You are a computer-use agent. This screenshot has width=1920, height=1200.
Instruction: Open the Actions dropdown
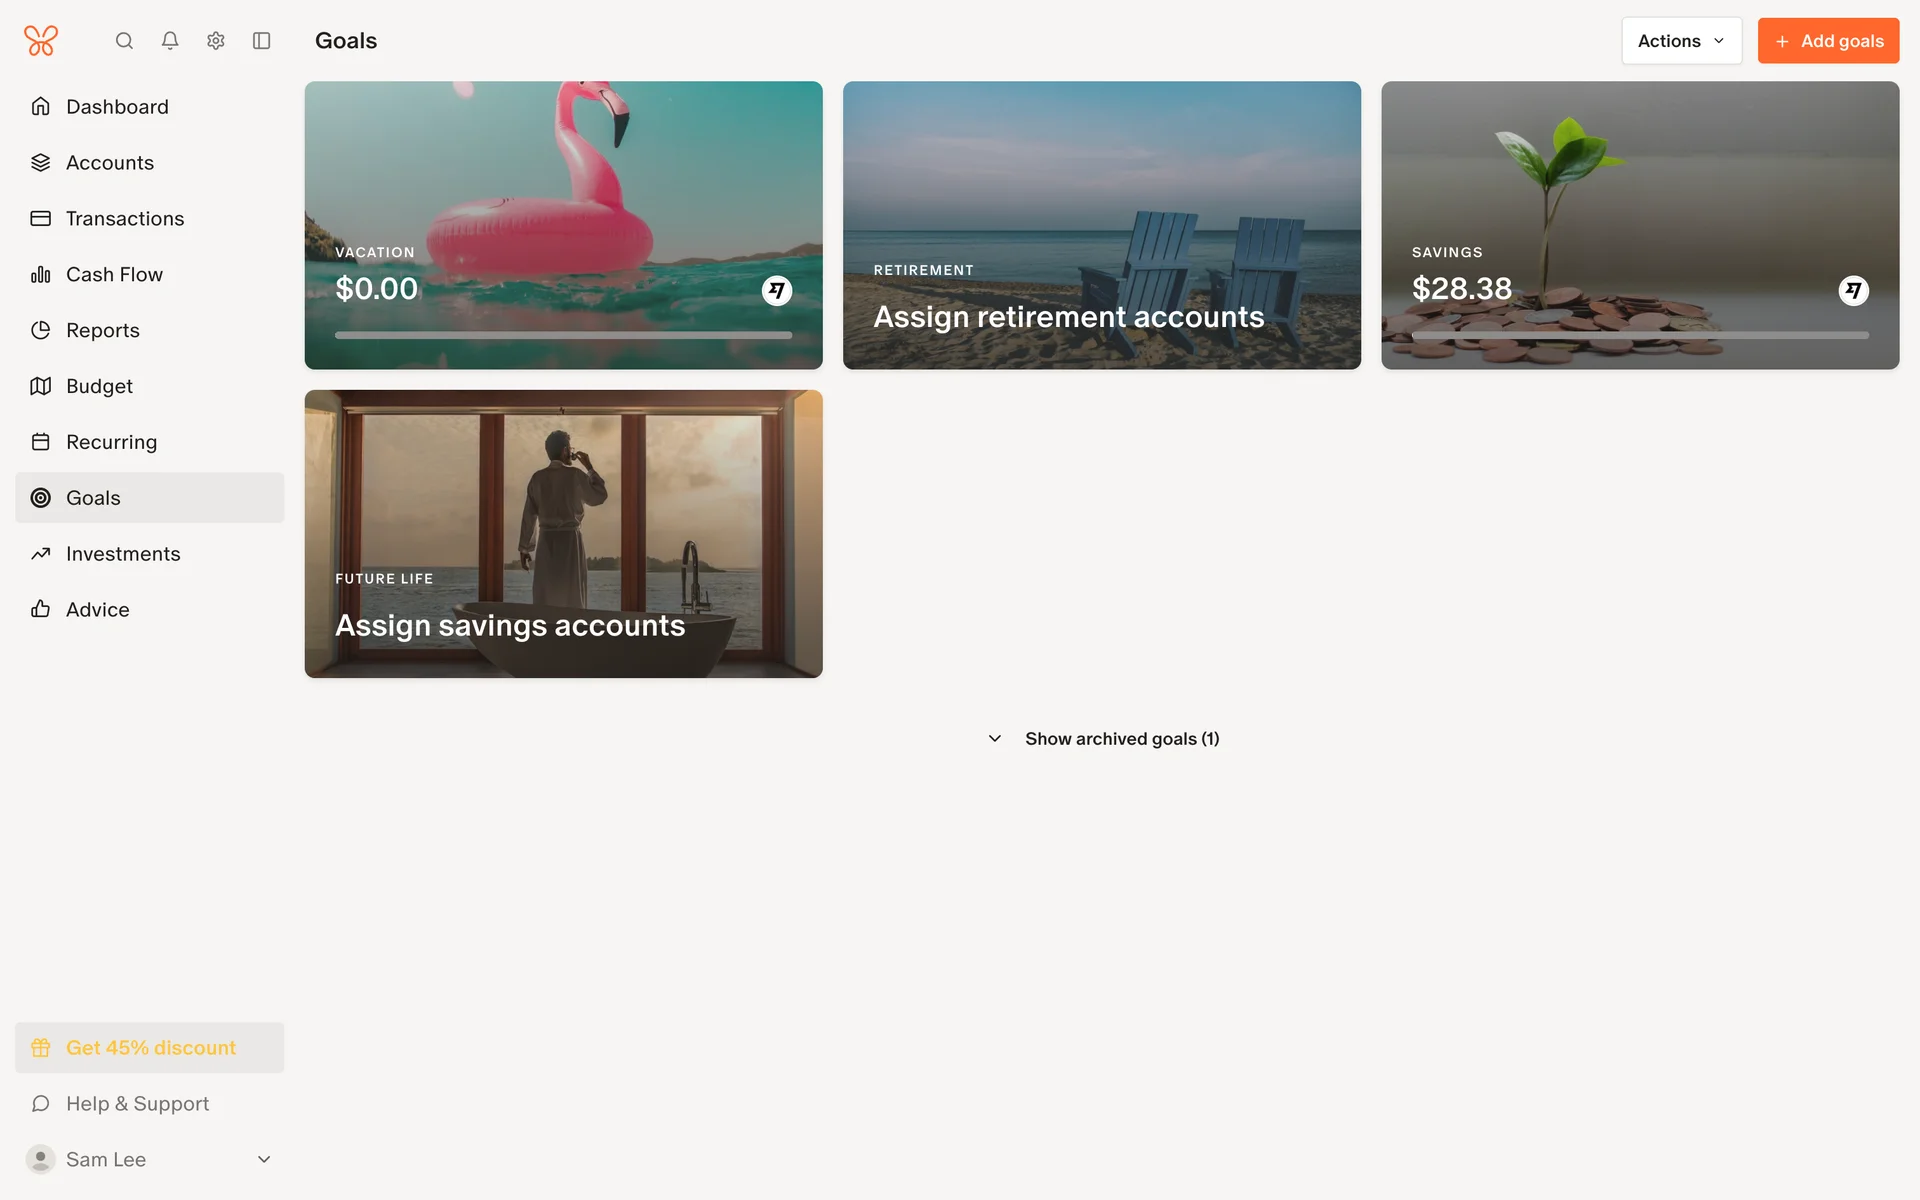pyautogui.click(x=1681, y=41)
